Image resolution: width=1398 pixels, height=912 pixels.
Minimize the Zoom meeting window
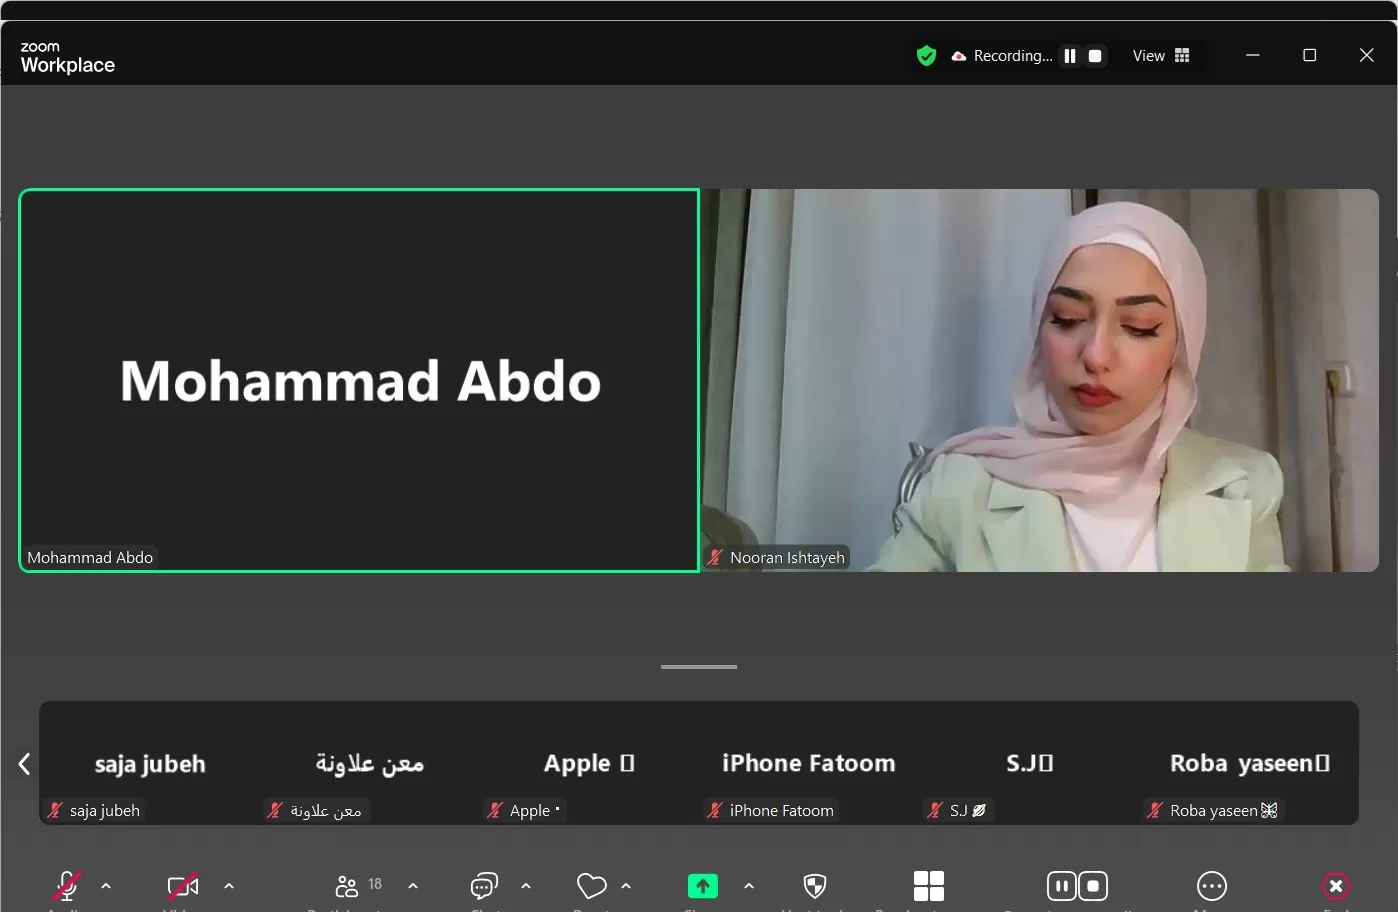1252,55
